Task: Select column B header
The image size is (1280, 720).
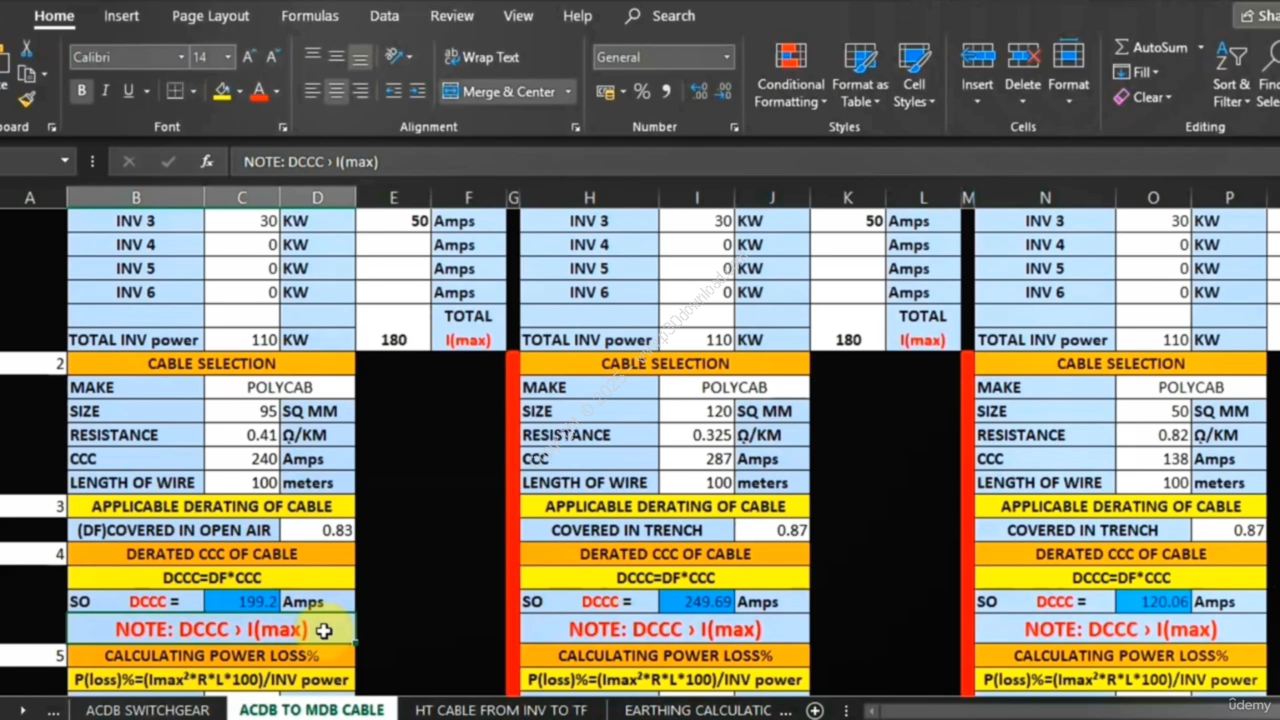Action: (136, 198)
